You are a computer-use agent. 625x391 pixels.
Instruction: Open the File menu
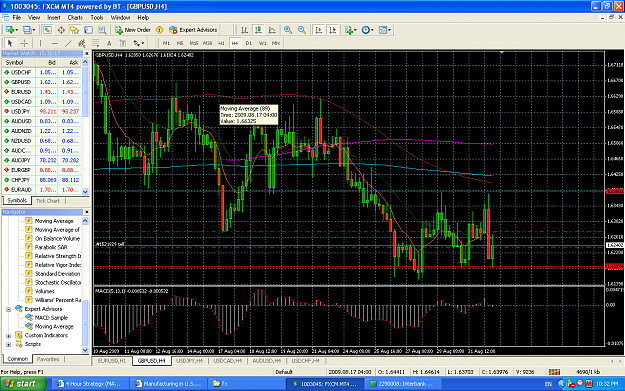(x=17, y=18)
